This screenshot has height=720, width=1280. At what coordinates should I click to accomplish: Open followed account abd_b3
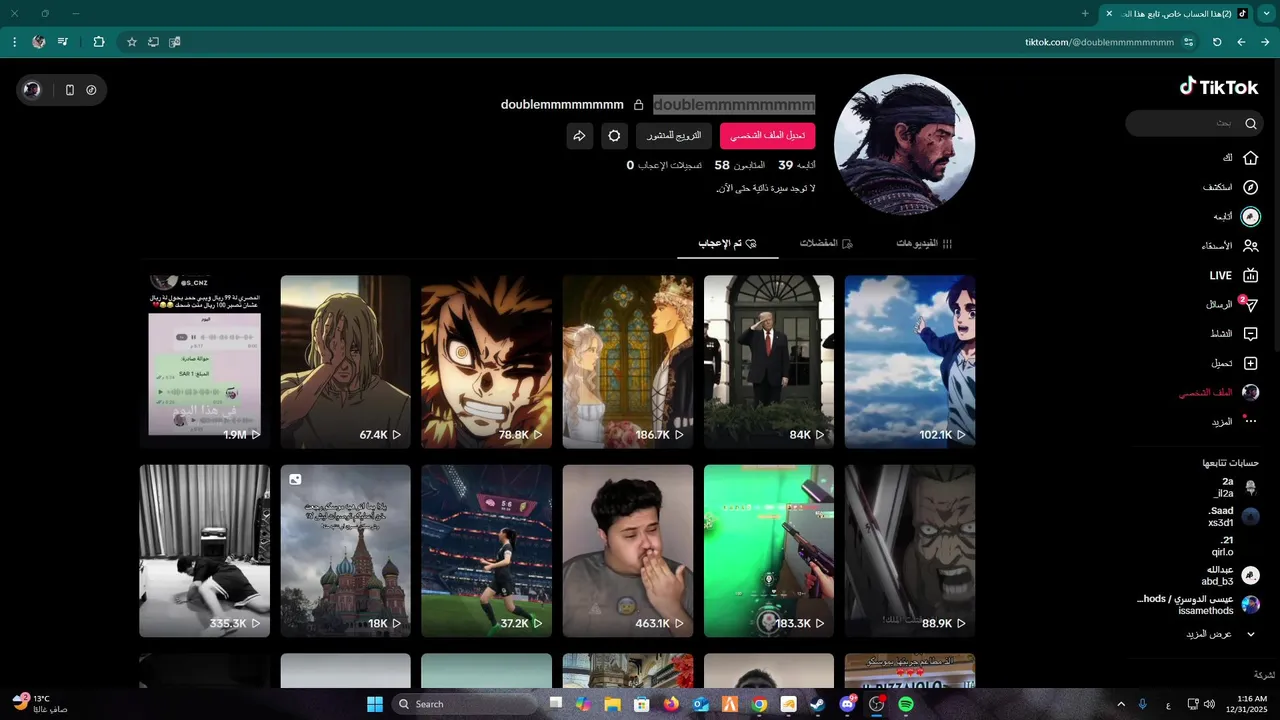click(1230, 575)
